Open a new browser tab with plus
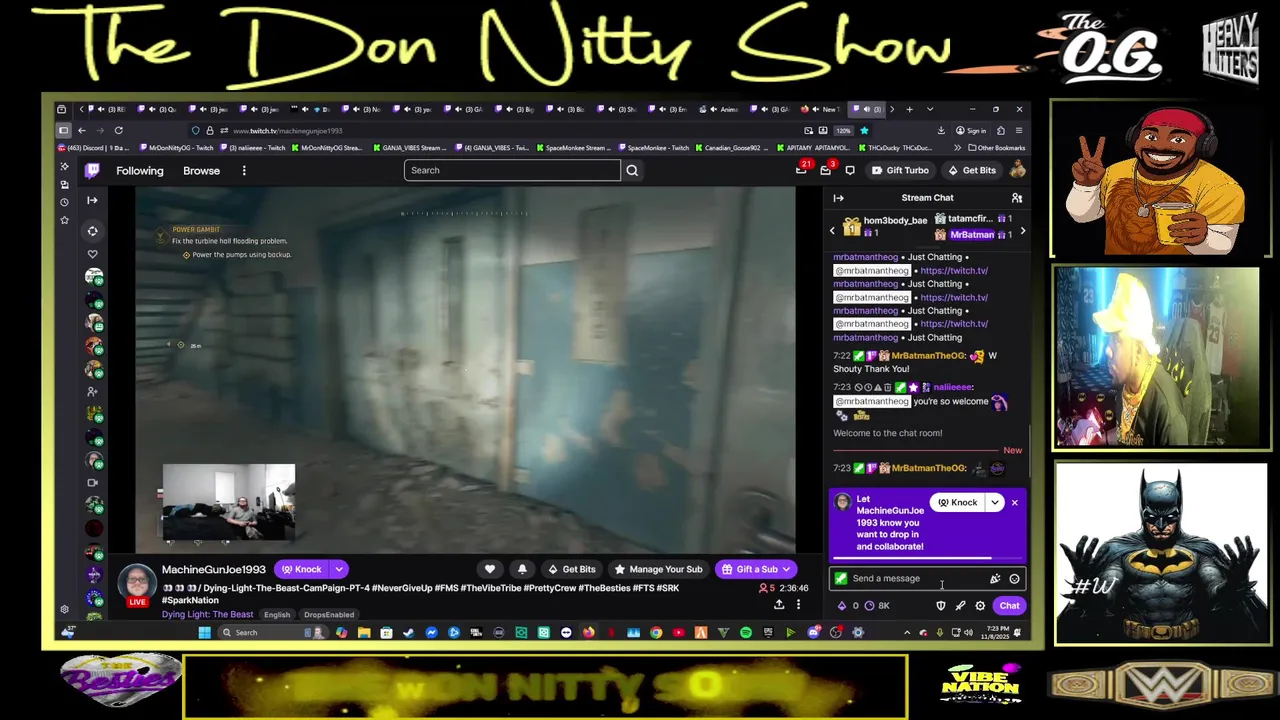 909,109
